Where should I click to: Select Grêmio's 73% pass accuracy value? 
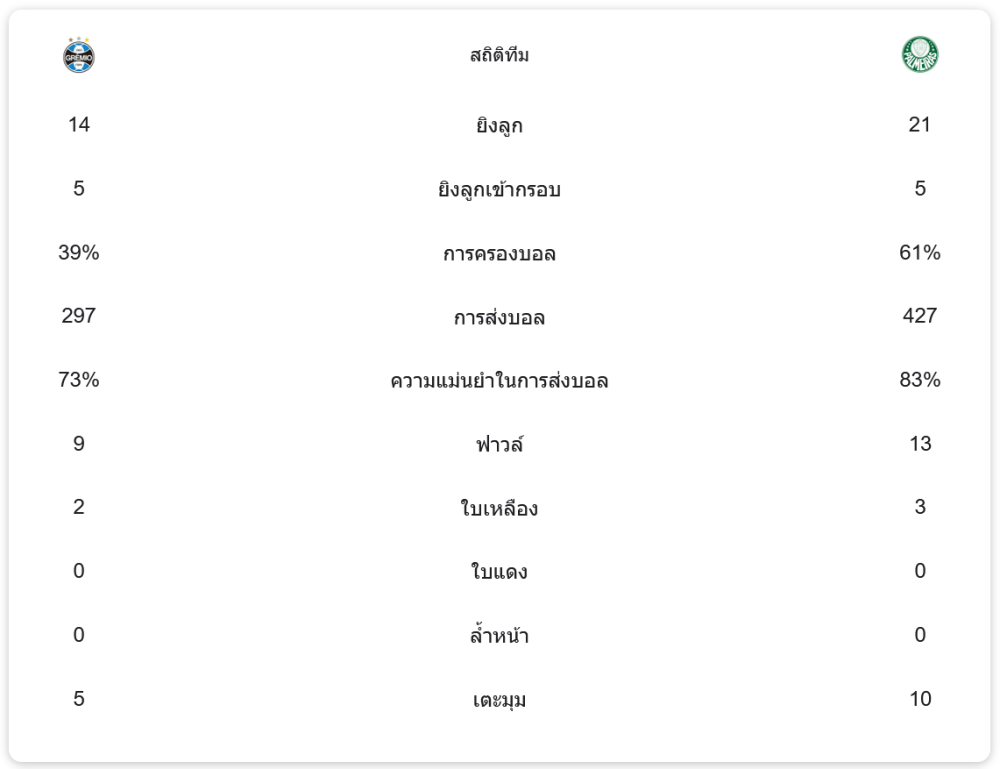coord(78,380)
